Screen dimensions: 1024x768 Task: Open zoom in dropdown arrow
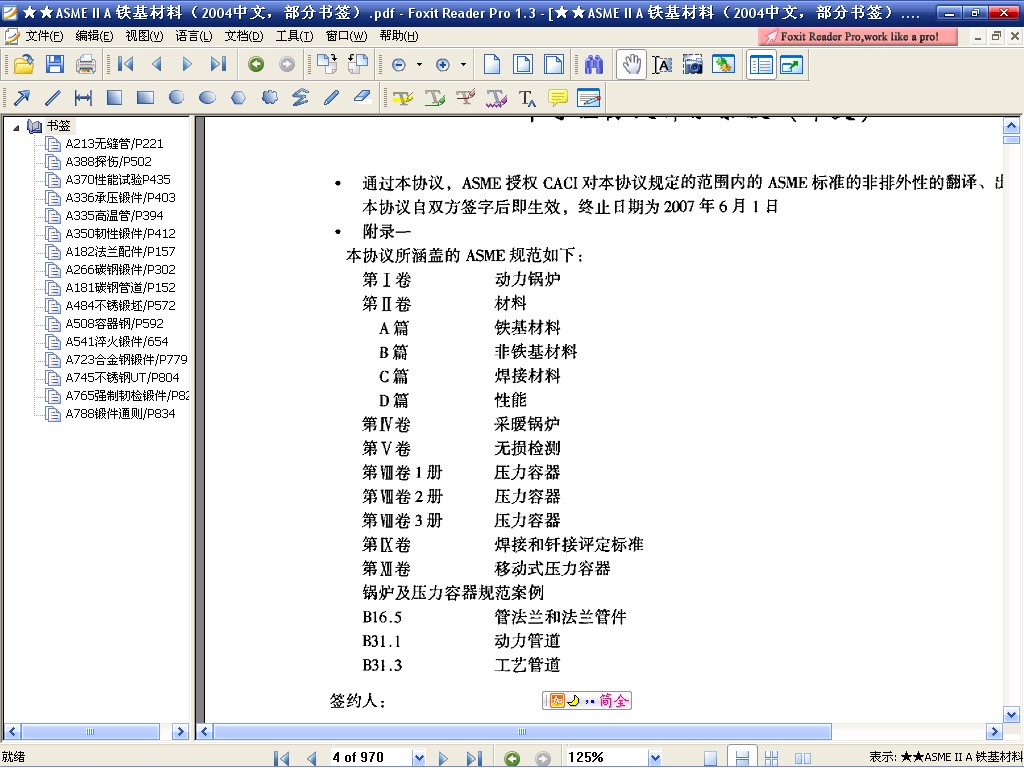(x=463, y=65)
